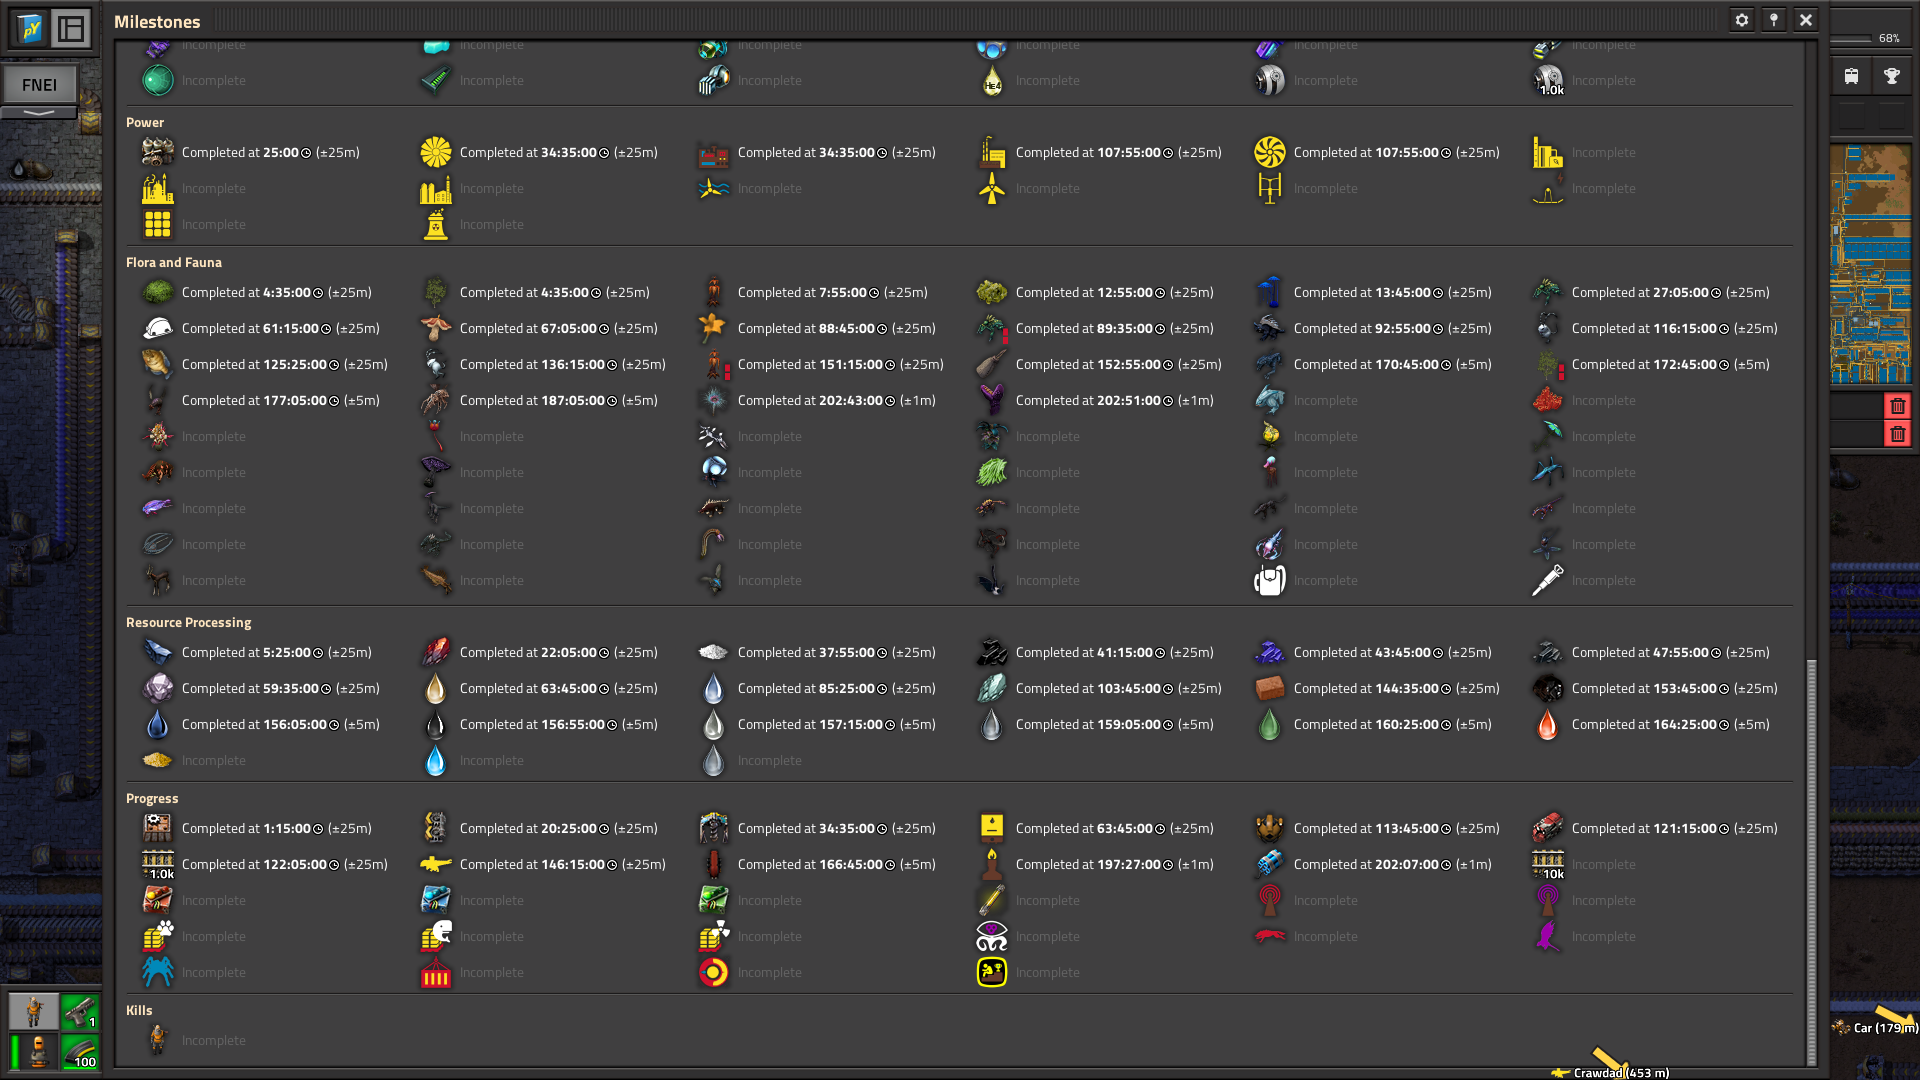Viewport: 1920px width, 1080px height.
Task: Click the ammo icon completed at 166:45:00
Action: [x=713, y=864]
